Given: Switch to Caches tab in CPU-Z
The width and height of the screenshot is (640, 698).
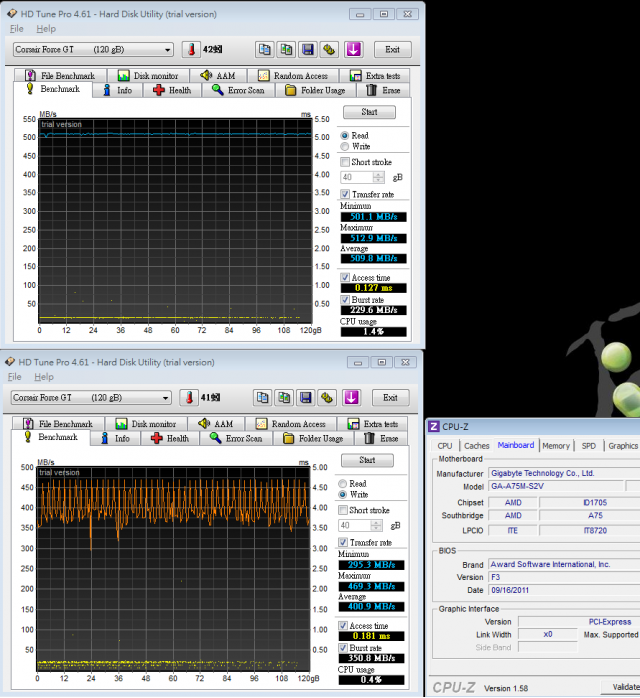Looking at the screenshot, I should [x=476, y=446].
